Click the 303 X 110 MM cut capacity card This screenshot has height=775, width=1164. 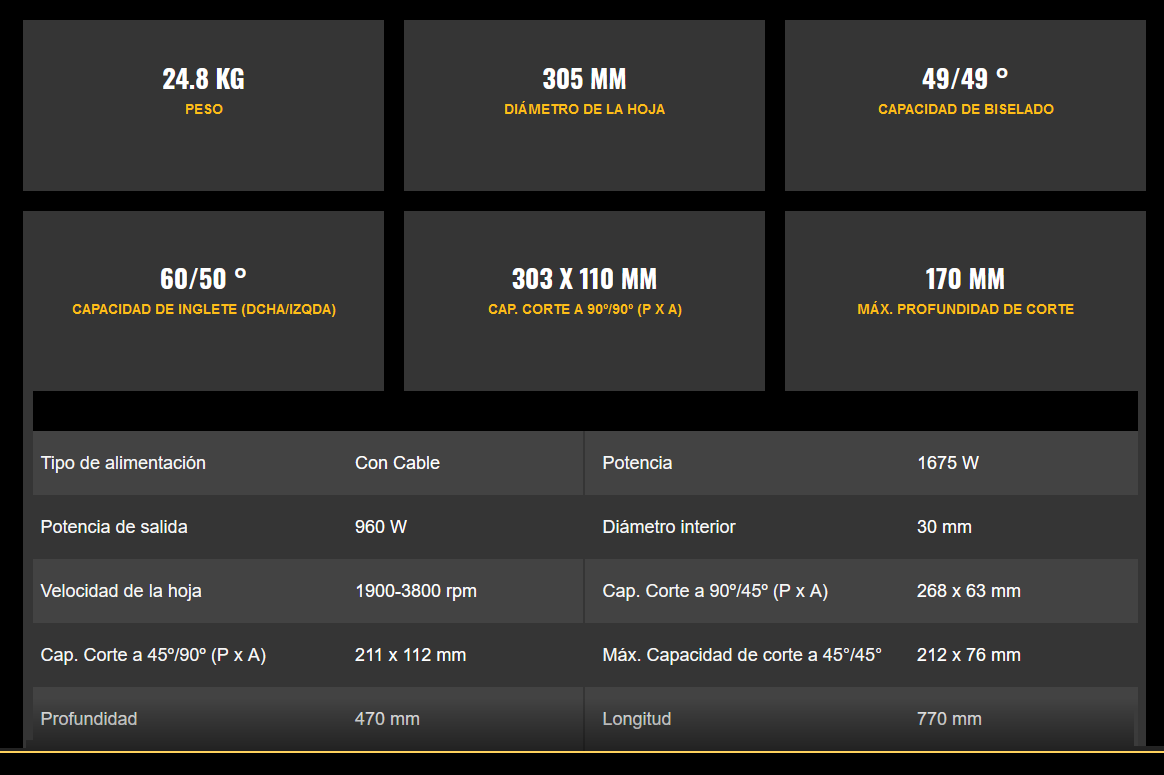click(x=584, y=300)
